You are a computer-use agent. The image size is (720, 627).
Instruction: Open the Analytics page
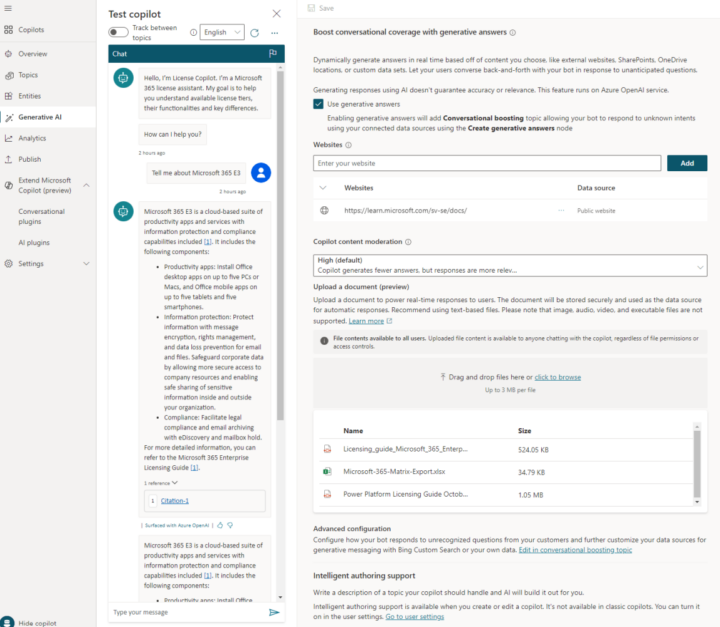coord(32,138)
